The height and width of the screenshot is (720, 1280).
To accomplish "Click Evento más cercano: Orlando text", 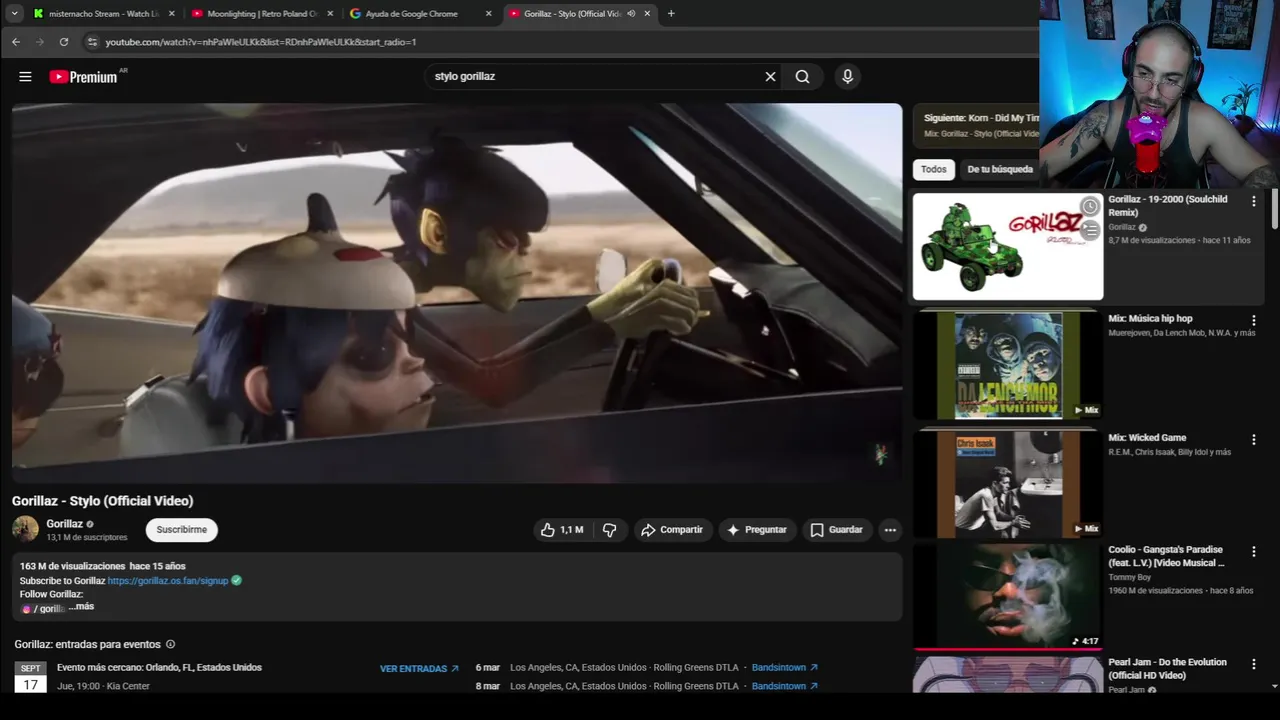I will 159,668.
